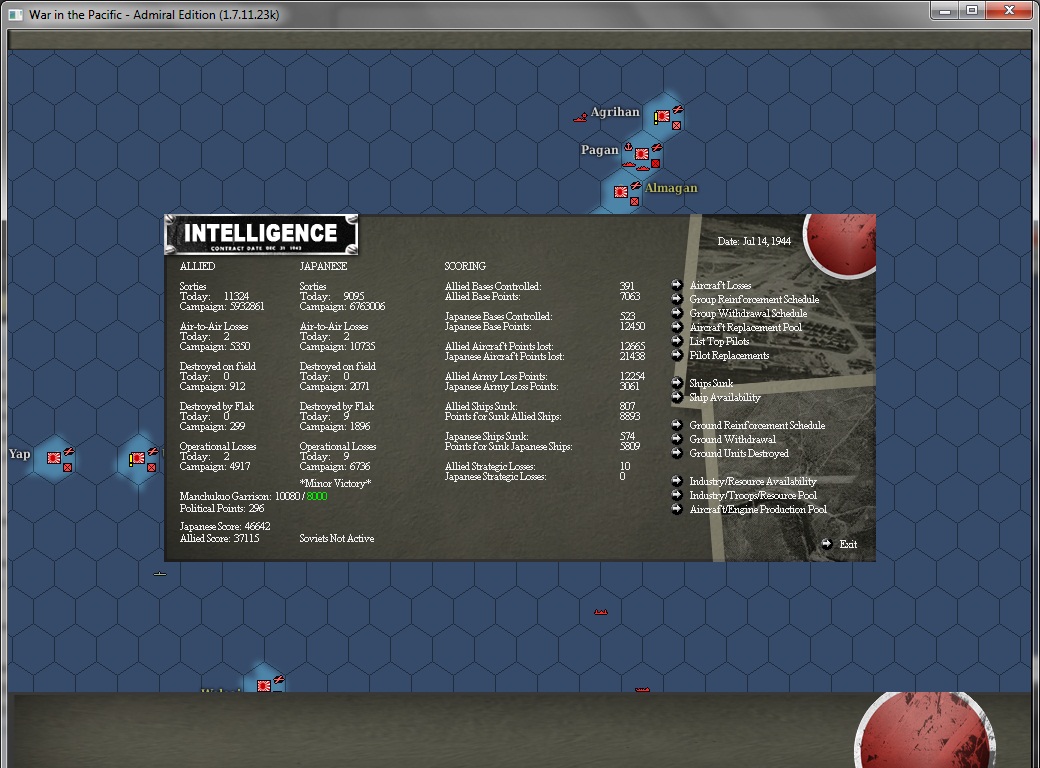
Task: Click Soviets Not Active text
Action: (x=337, y=538)
